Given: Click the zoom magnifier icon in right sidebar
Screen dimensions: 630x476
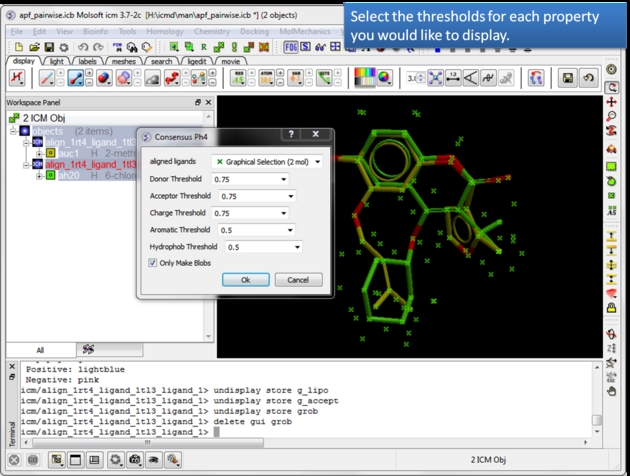Looking at the screenshot, I should [x=611, y=117].
